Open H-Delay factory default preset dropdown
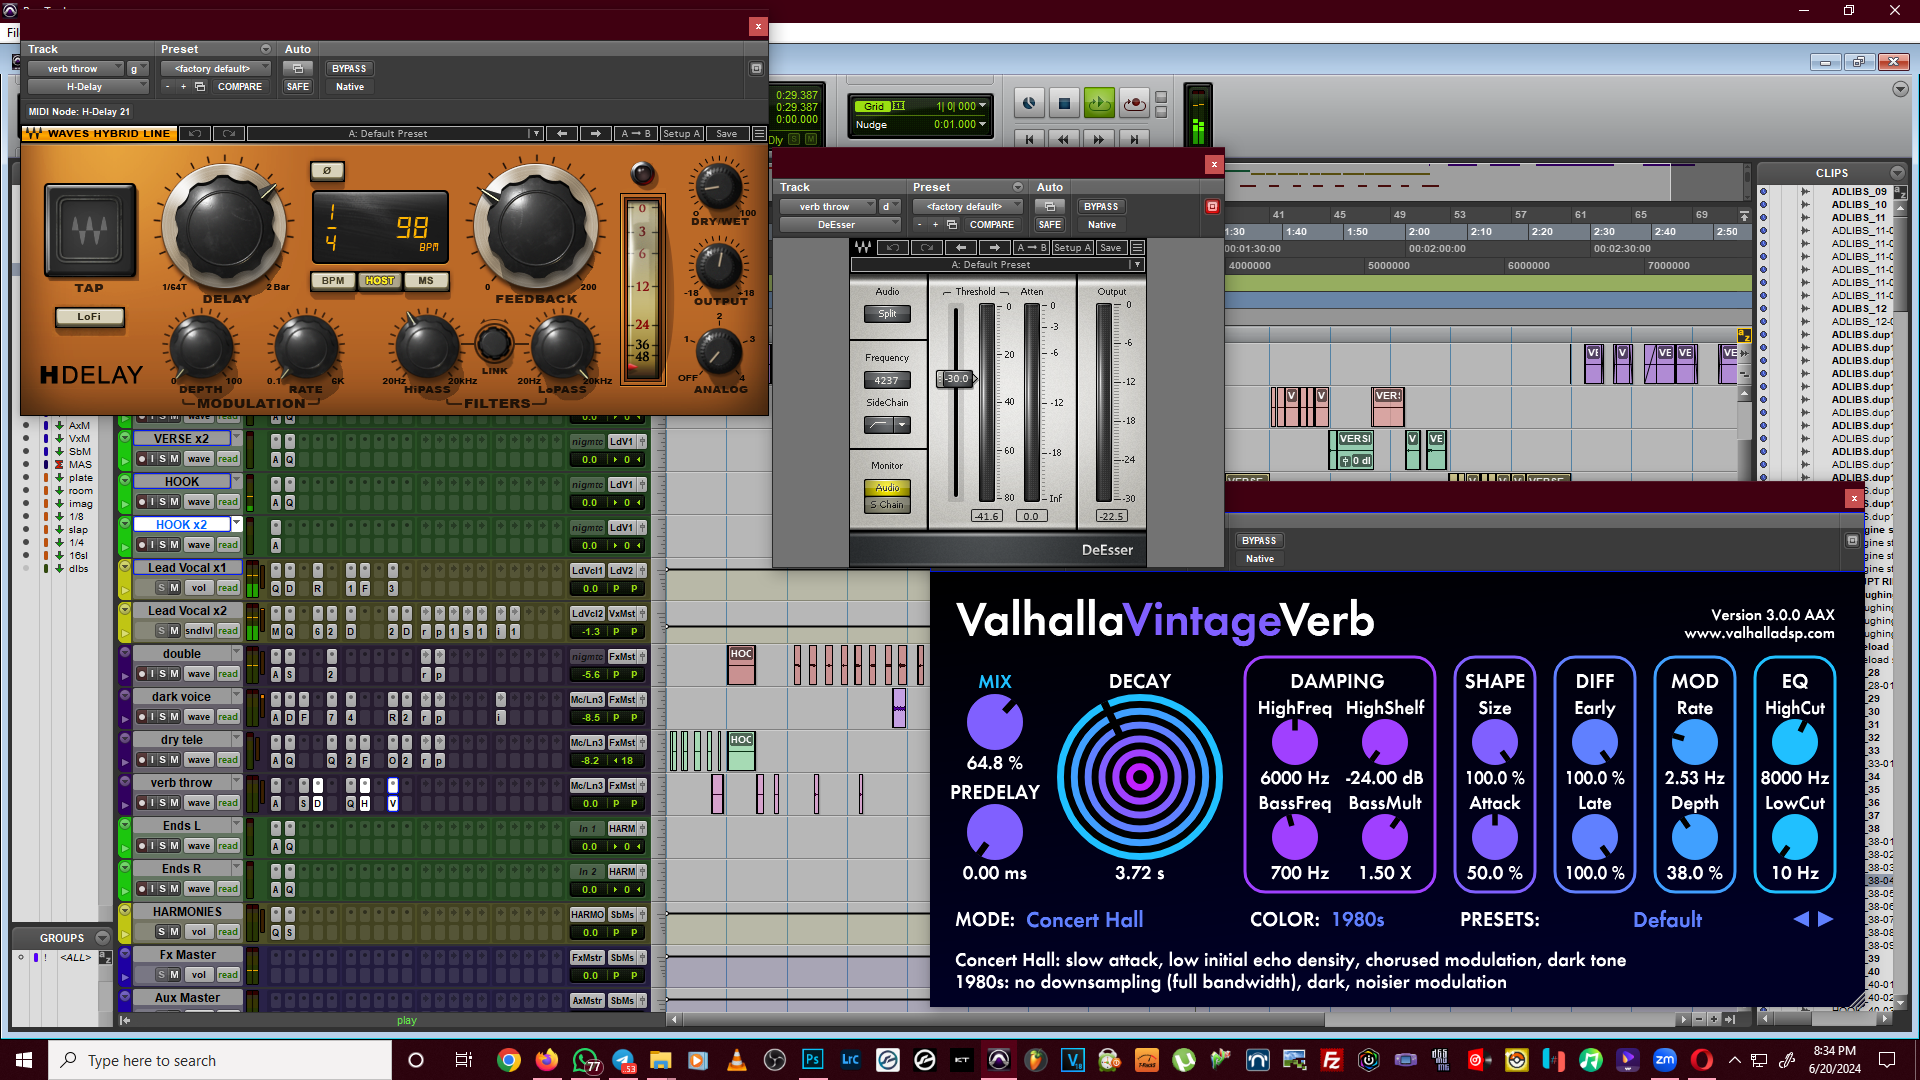1920x1080 pixels. coord(215,69)
